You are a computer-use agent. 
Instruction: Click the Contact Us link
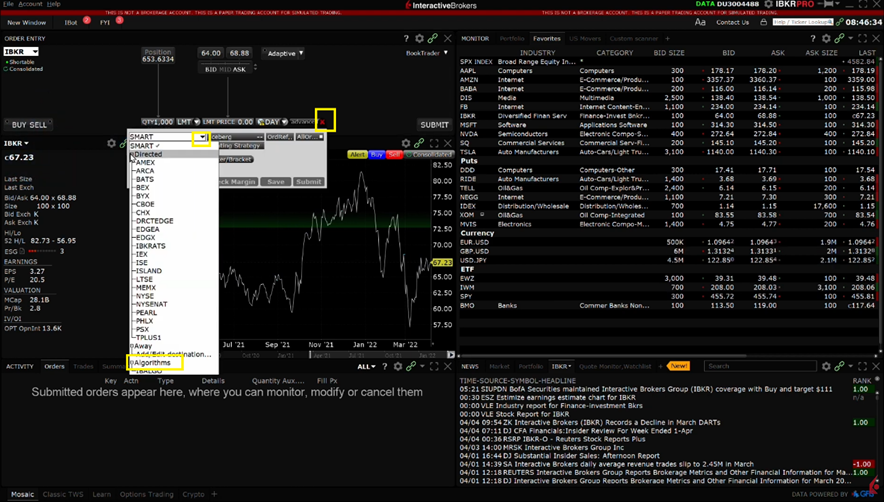[x=732, y=22]
